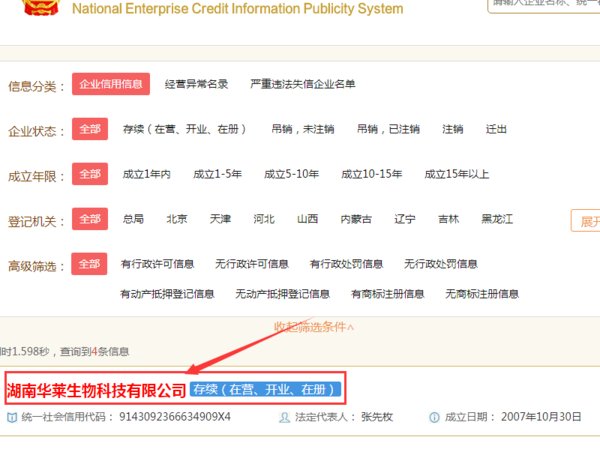Click the credit code book icon
This screenshot has height=449, width=600.
(x=12, y=418)
